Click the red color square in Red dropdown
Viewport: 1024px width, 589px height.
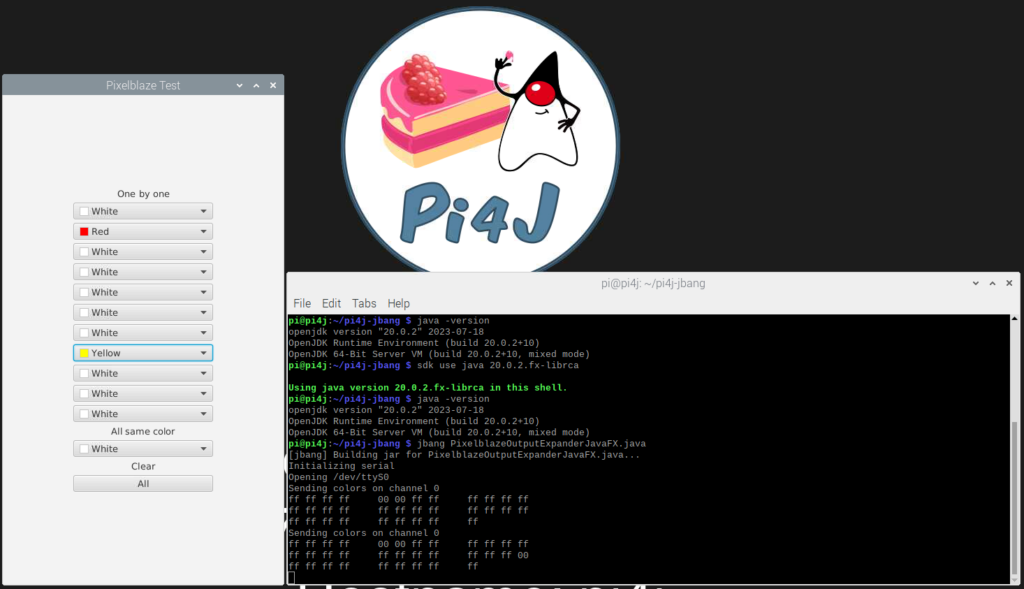click(x=84, y=232)
